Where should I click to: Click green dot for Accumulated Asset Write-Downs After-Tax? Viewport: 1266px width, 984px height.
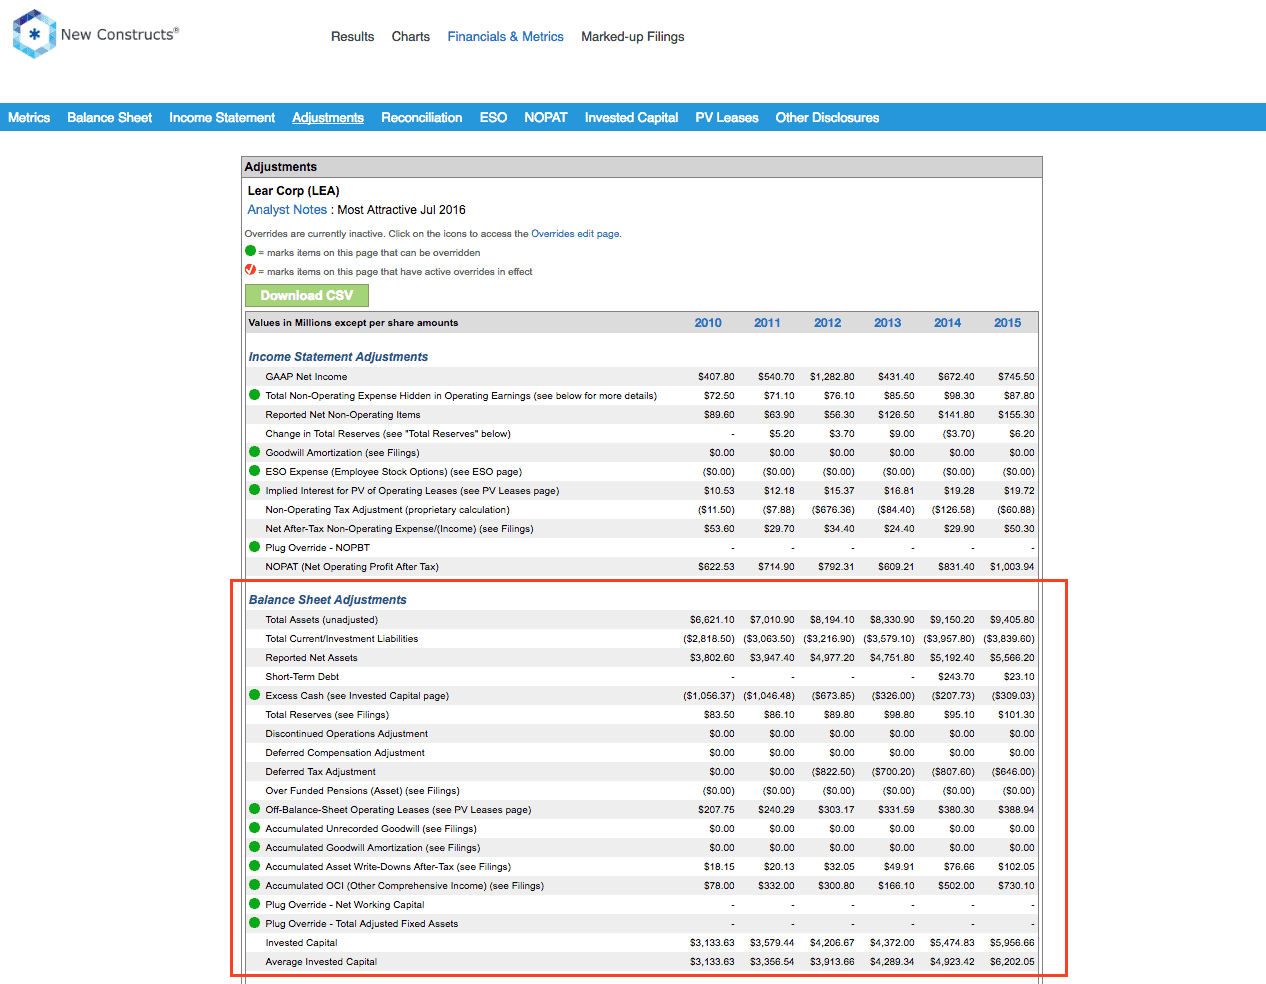(254, 866)
